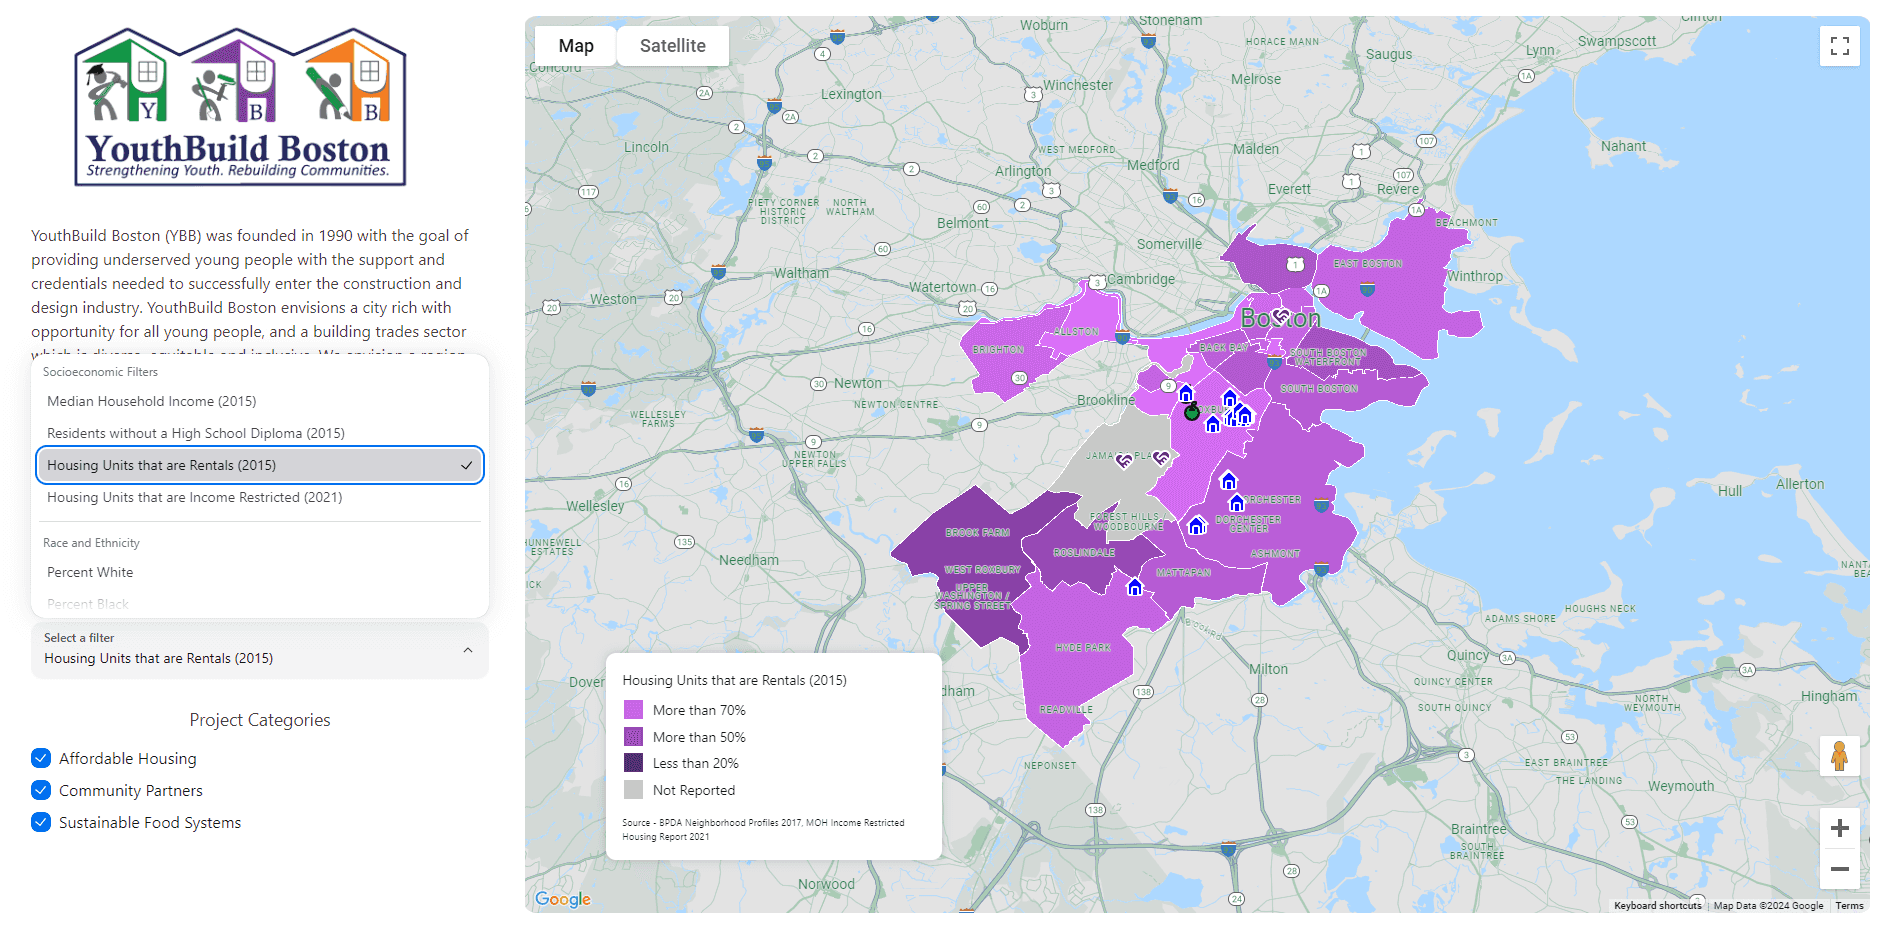Image resolution: width=1894 pixels, height=933 pixels.
Task: Click the left heart marker in Jamaica Plain
Action: 1124,460
